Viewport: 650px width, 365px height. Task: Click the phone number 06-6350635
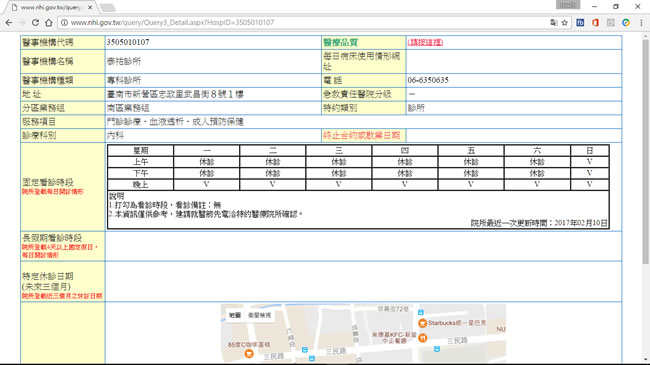[428, 80]
